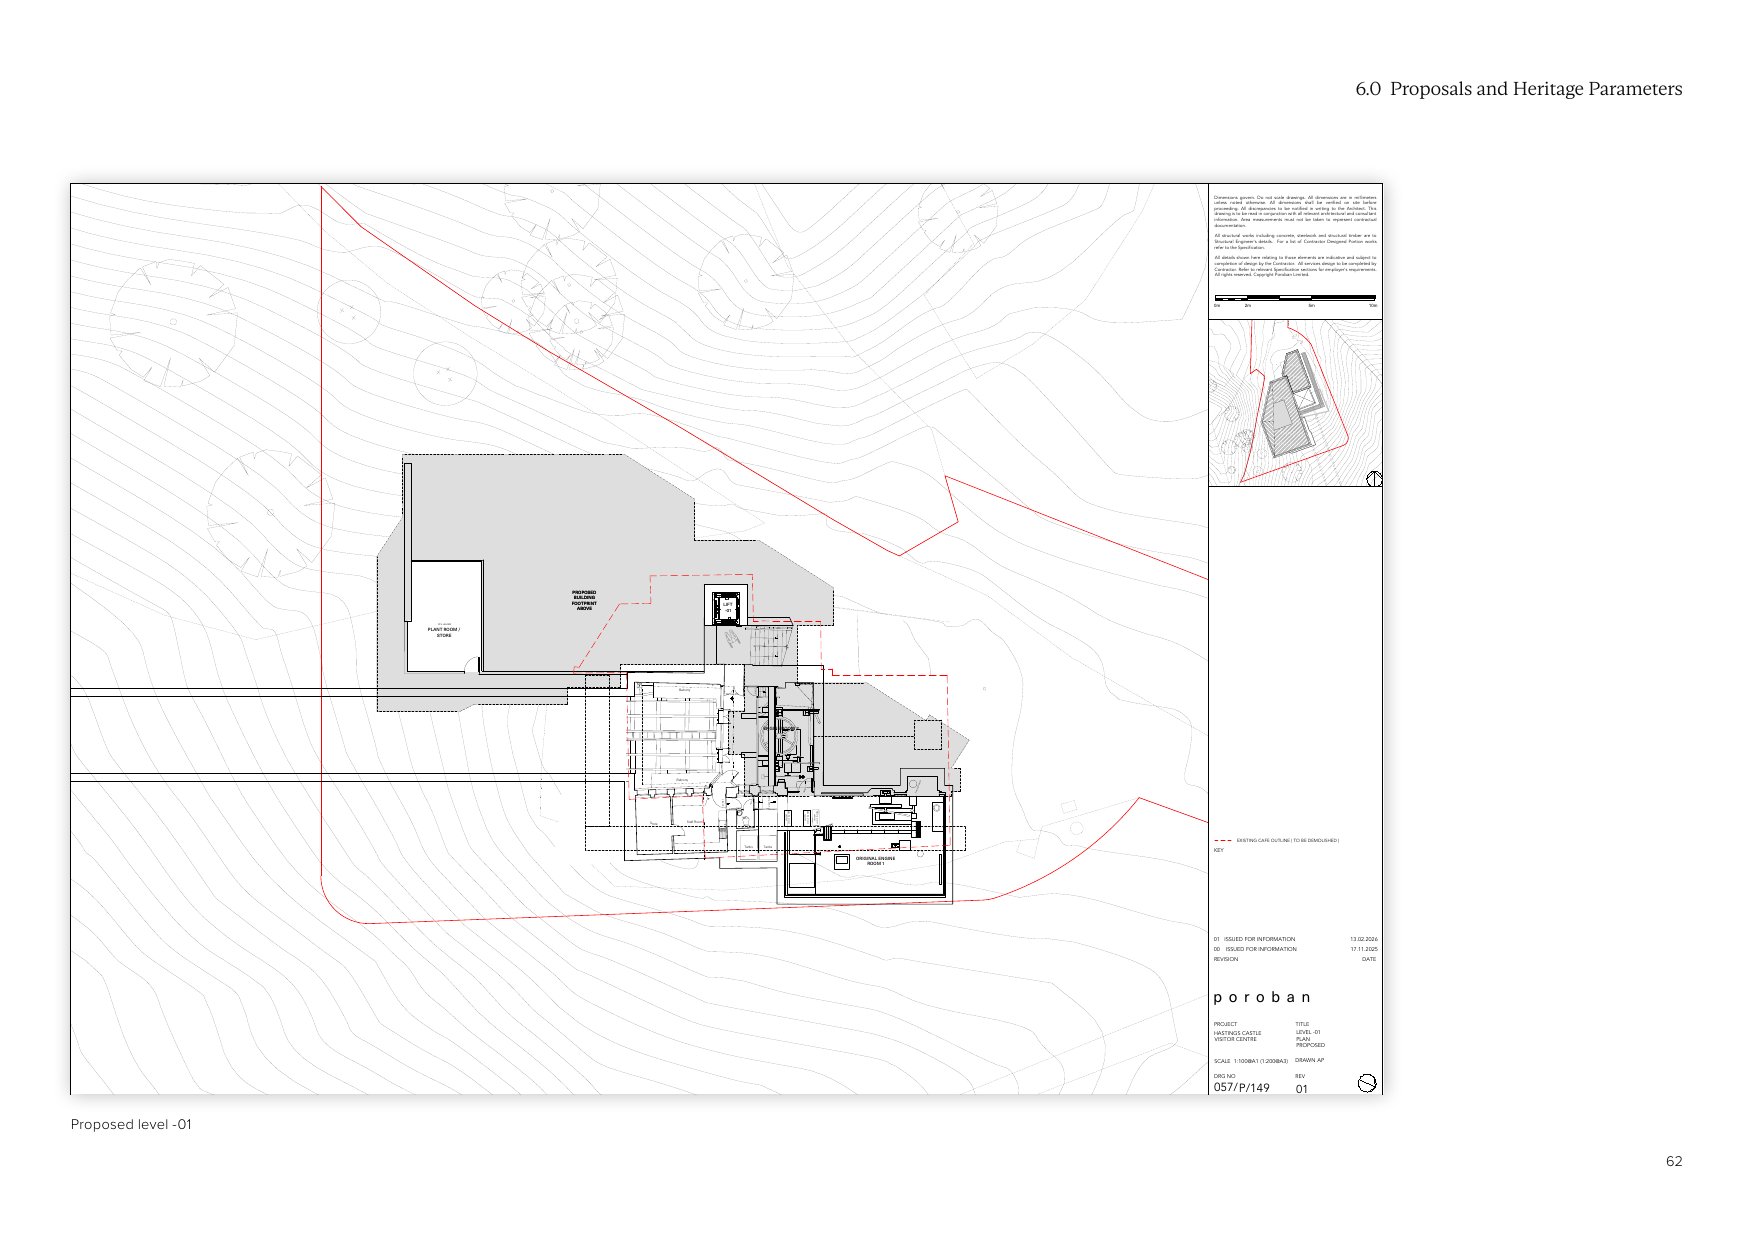1754x1241 pixels.
Task: Click the staircase symbol below the lift
Action: tap(770, 642)
